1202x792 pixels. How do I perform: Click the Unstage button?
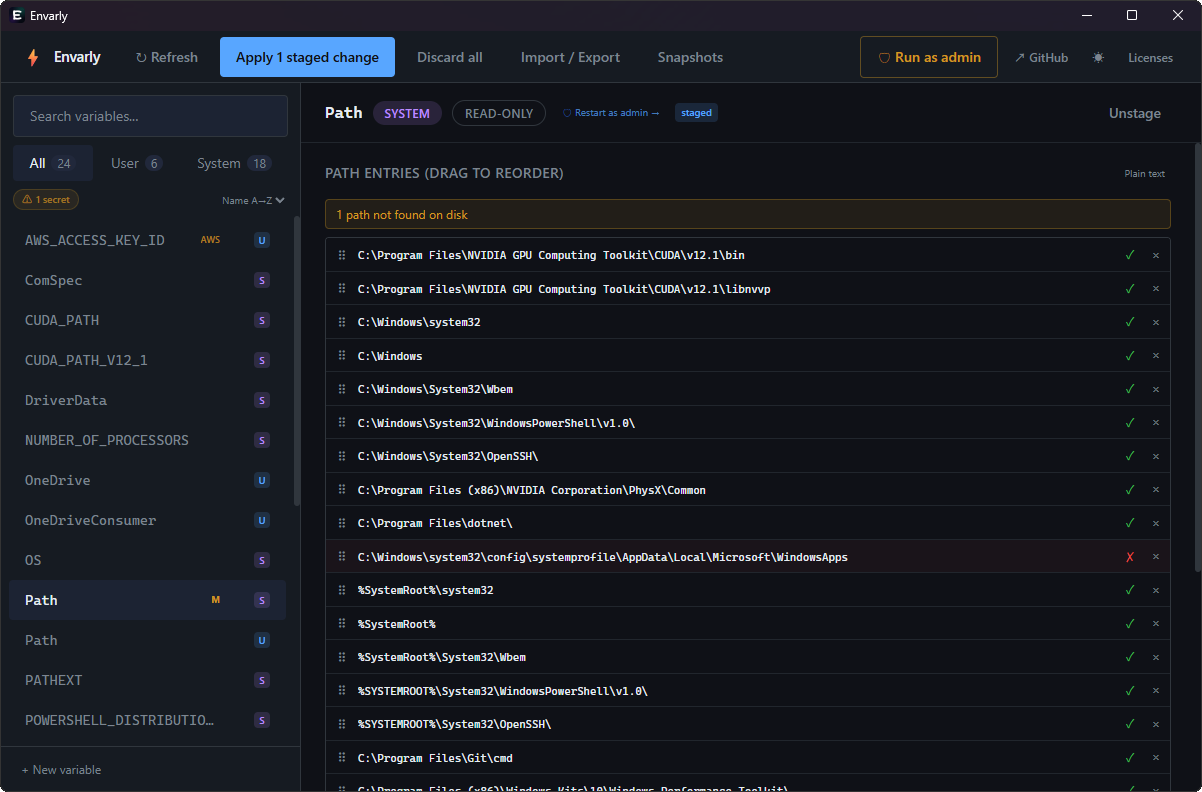[x=1134, y=113]
